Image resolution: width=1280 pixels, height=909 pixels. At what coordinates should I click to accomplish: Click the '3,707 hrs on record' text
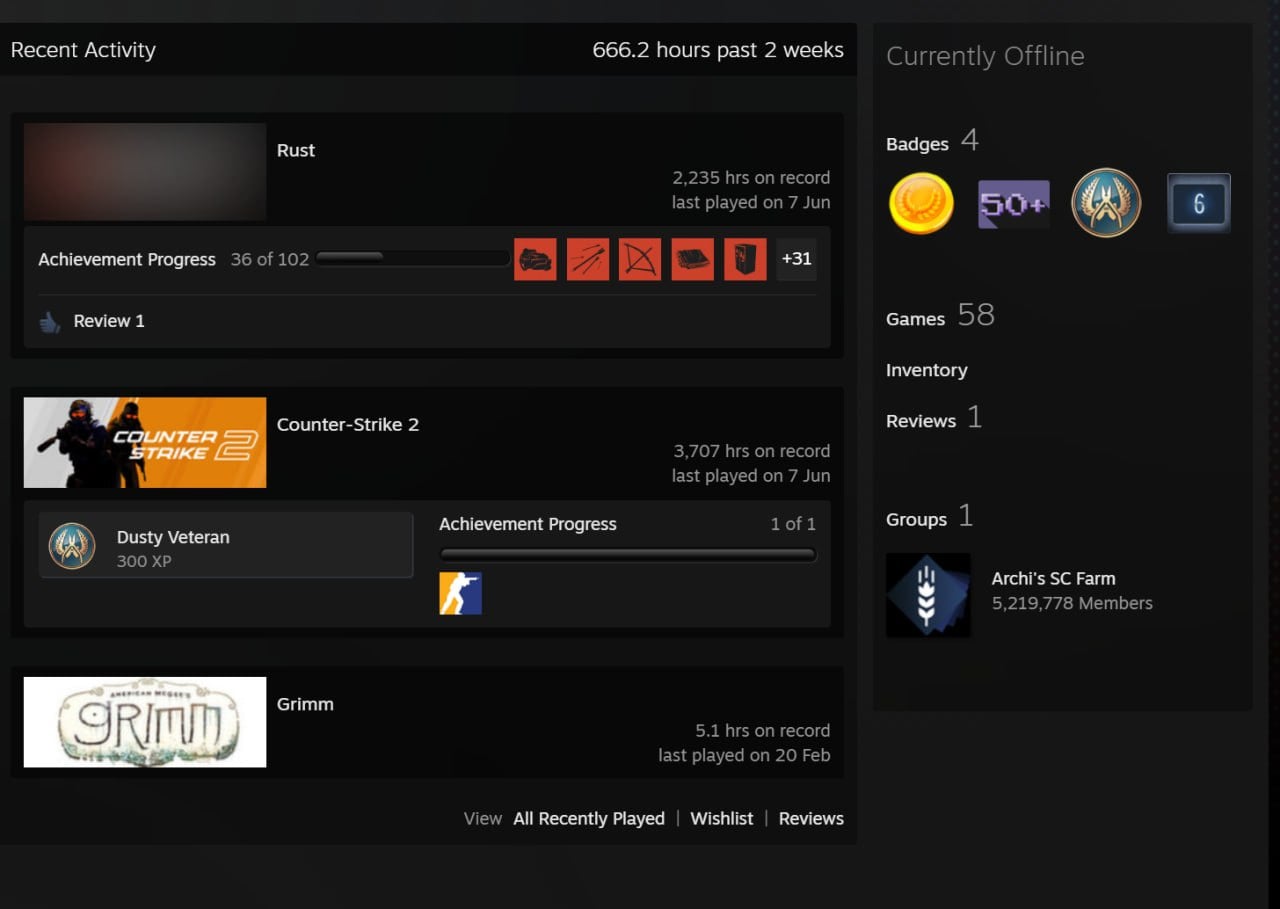(751, 451)
